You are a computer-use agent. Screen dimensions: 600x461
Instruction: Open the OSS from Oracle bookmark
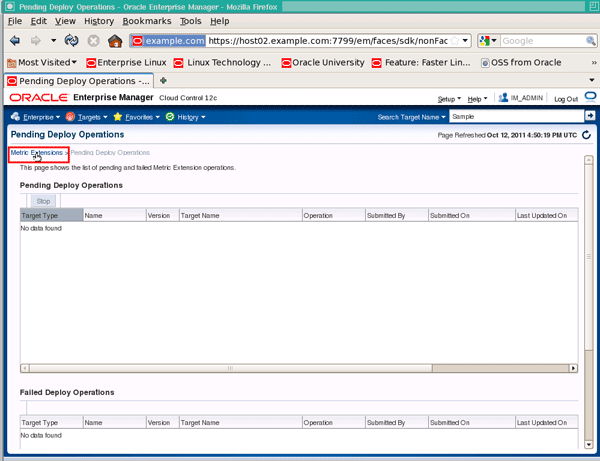pos(521,62)
